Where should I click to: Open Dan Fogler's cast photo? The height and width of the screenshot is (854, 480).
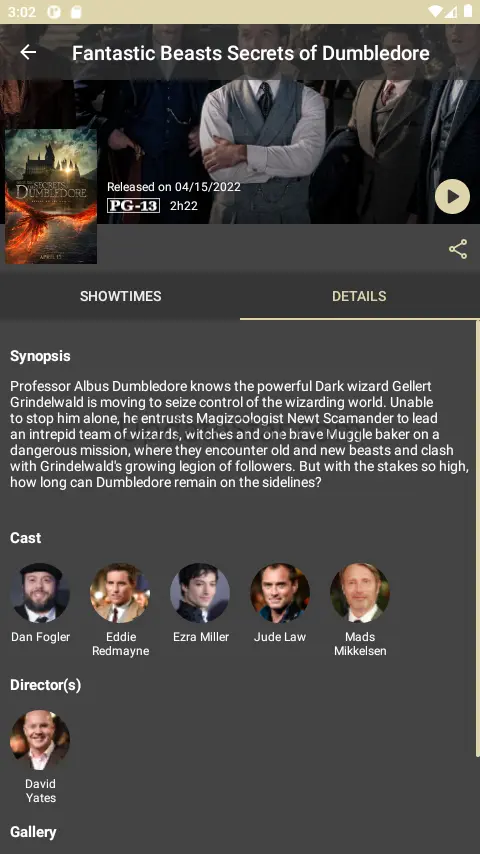(x=40, y=593)
